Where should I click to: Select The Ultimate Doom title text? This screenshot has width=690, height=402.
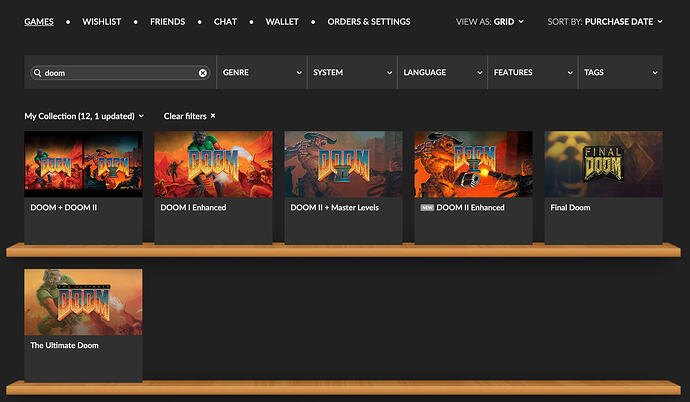[x=64, y=345]
